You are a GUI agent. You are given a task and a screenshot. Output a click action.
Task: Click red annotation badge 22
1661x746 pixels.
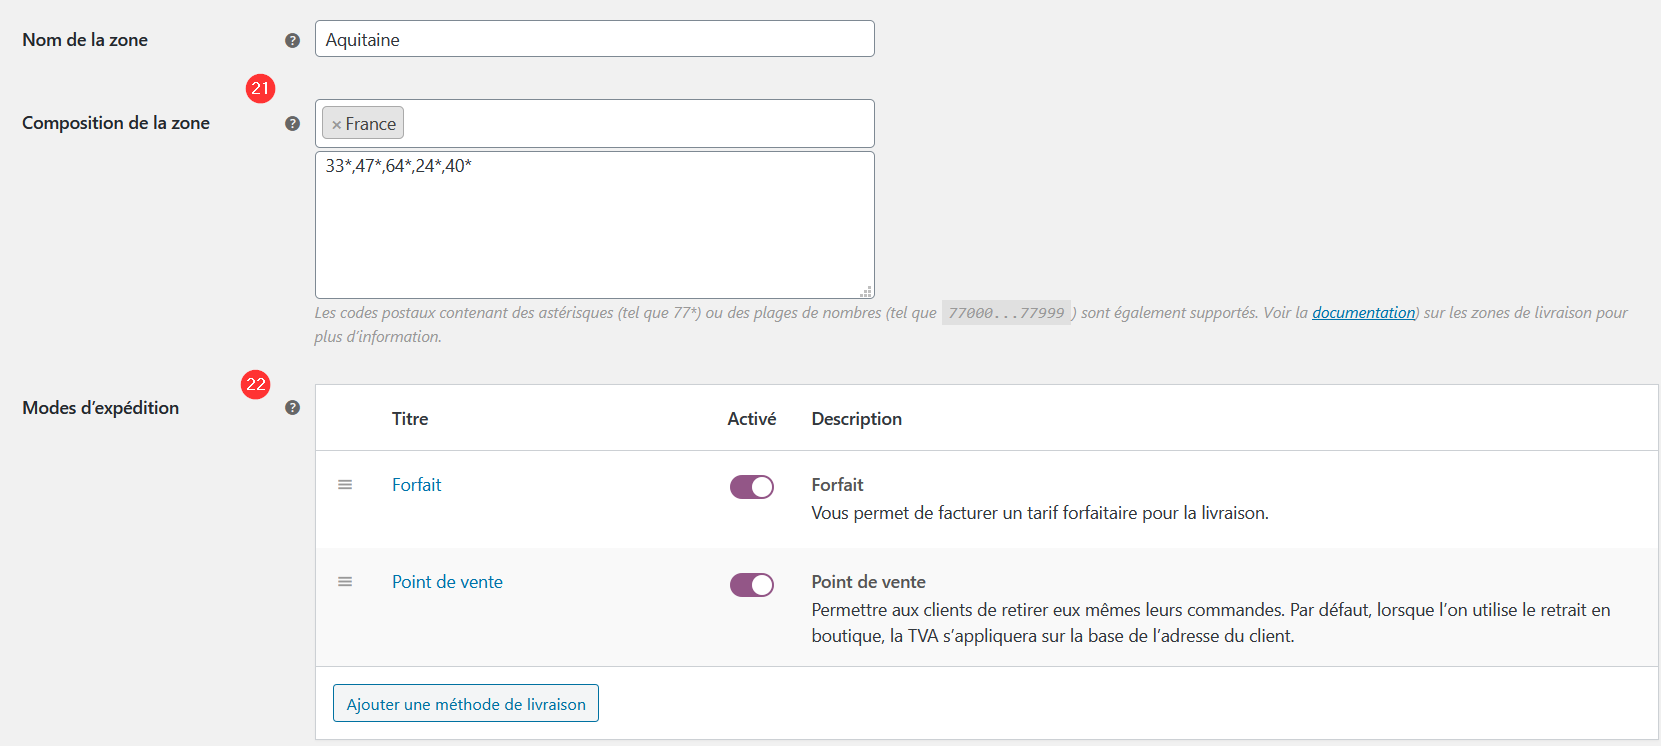click(x=256, y=384)
